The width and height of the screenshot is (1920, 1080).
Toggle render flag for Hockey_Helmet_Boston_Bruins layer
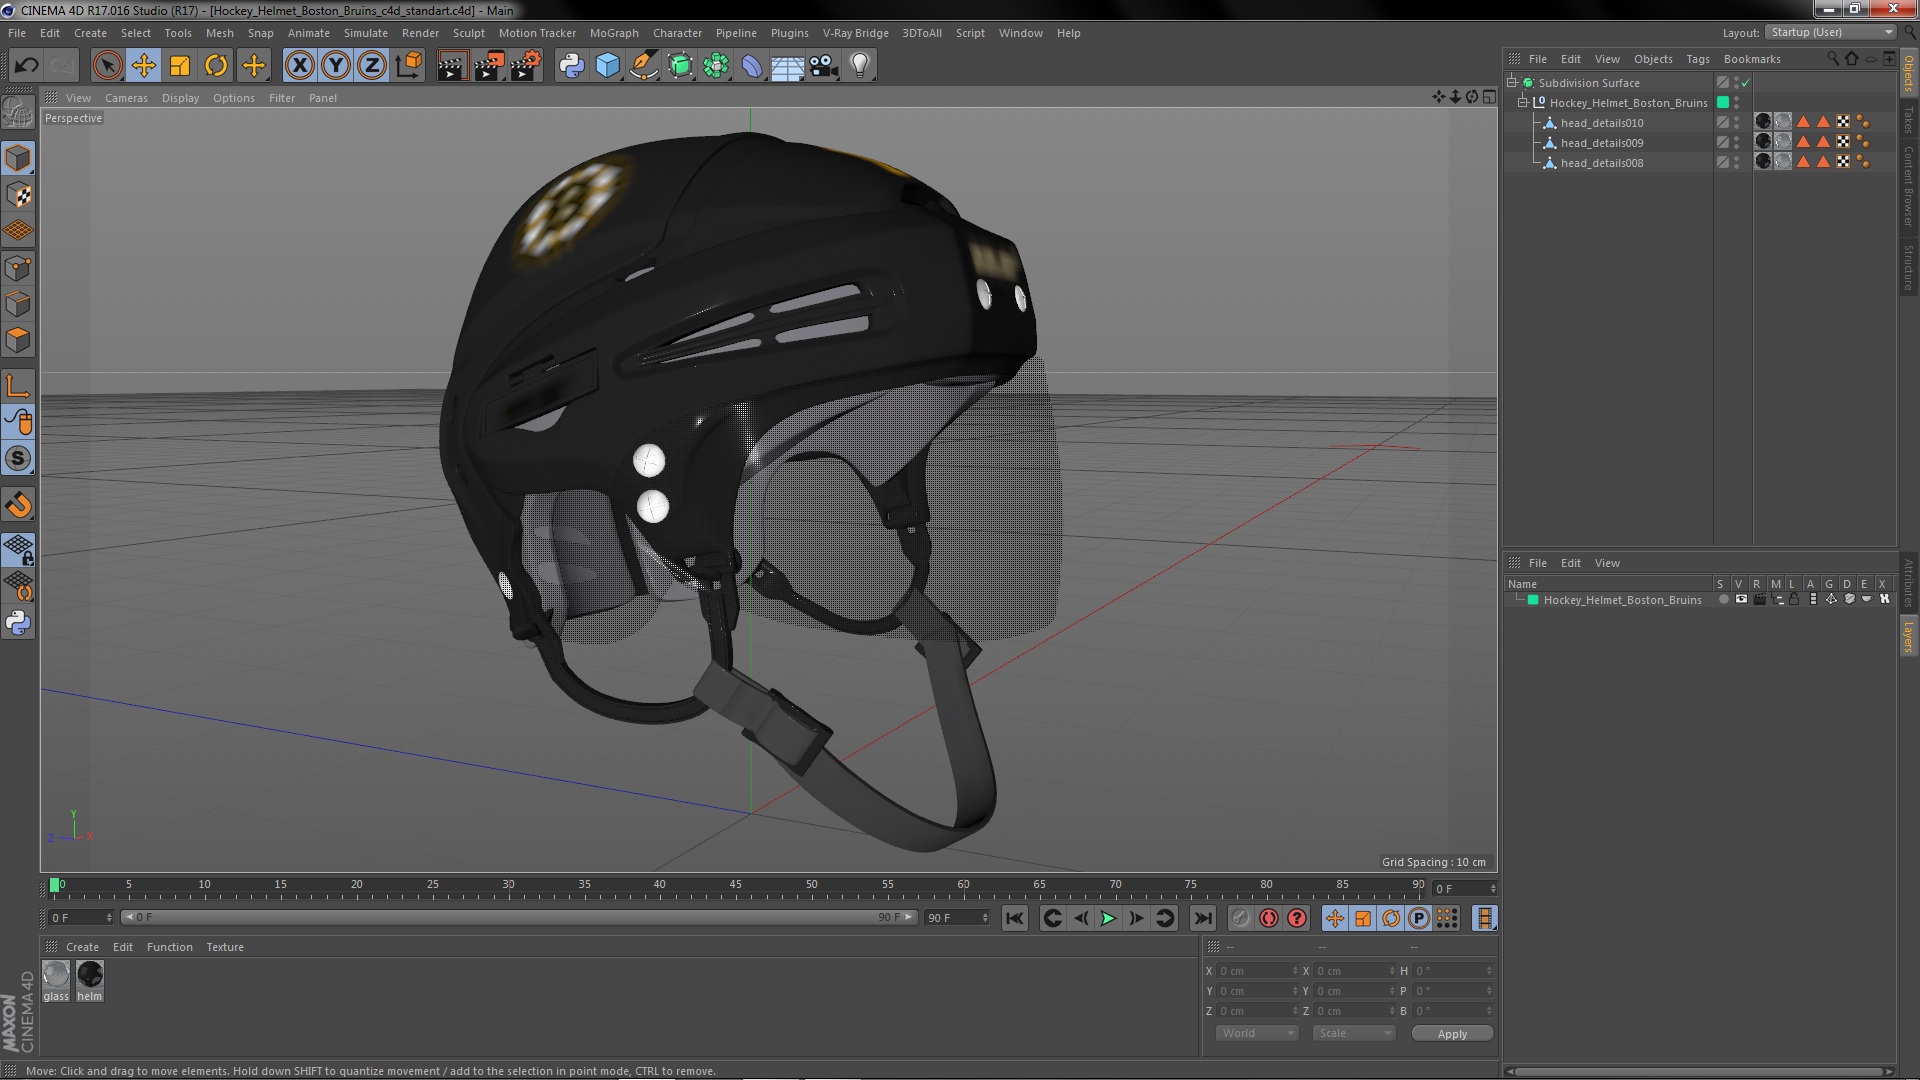click(x=1759, y=600)
